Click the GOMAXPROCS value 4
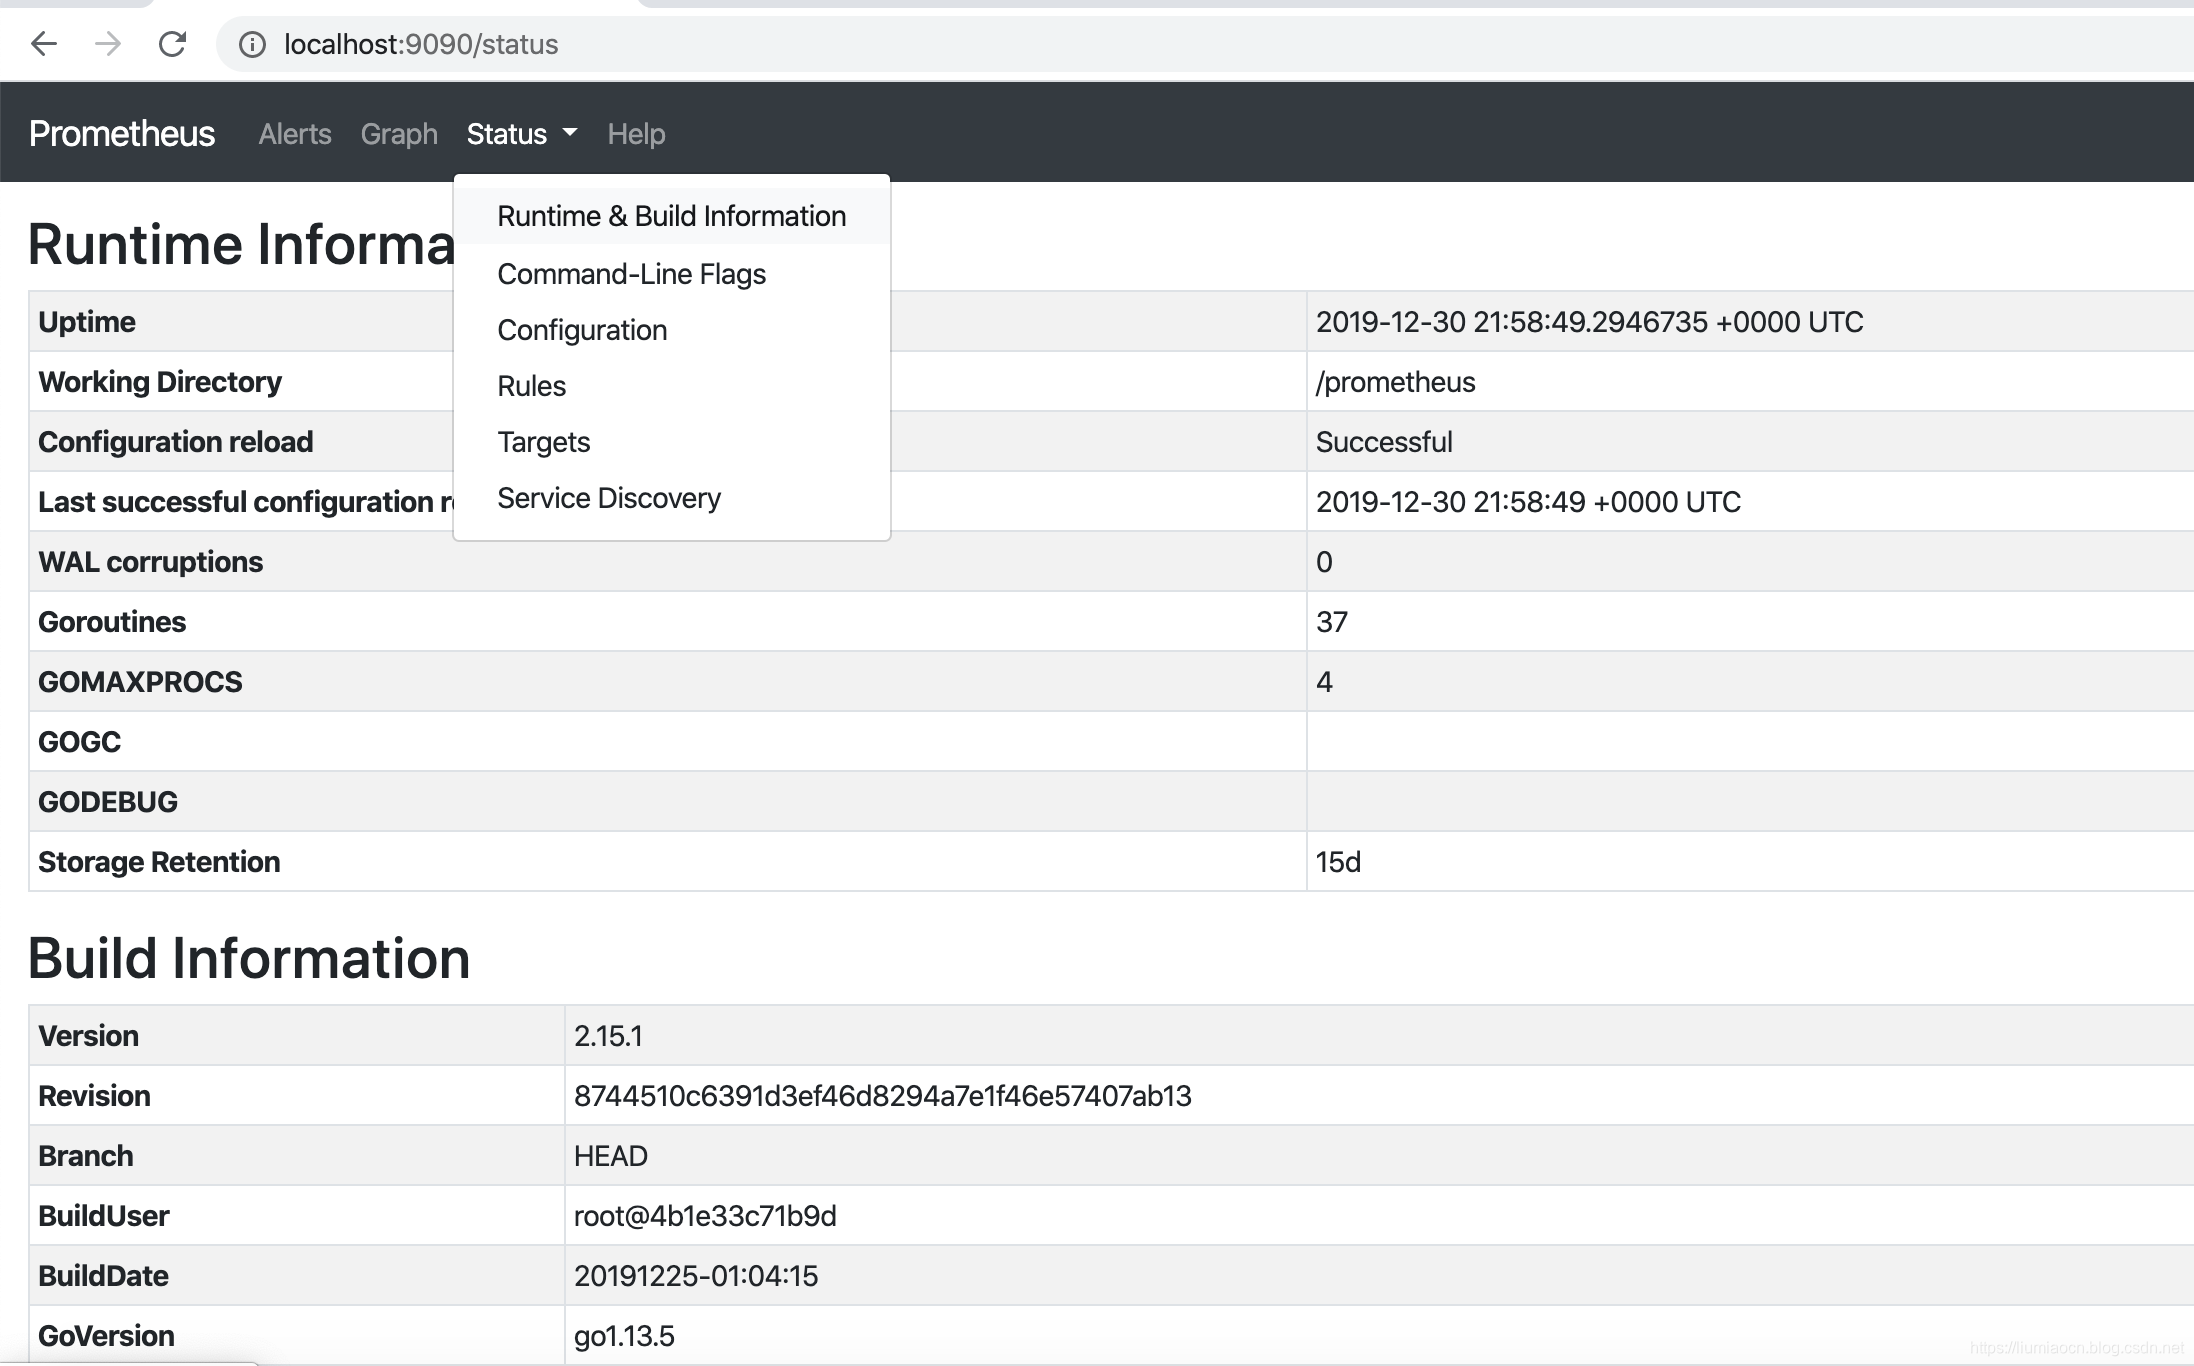The width and height of the screenshot is (2194, 1366). [x=1324, y=682]
